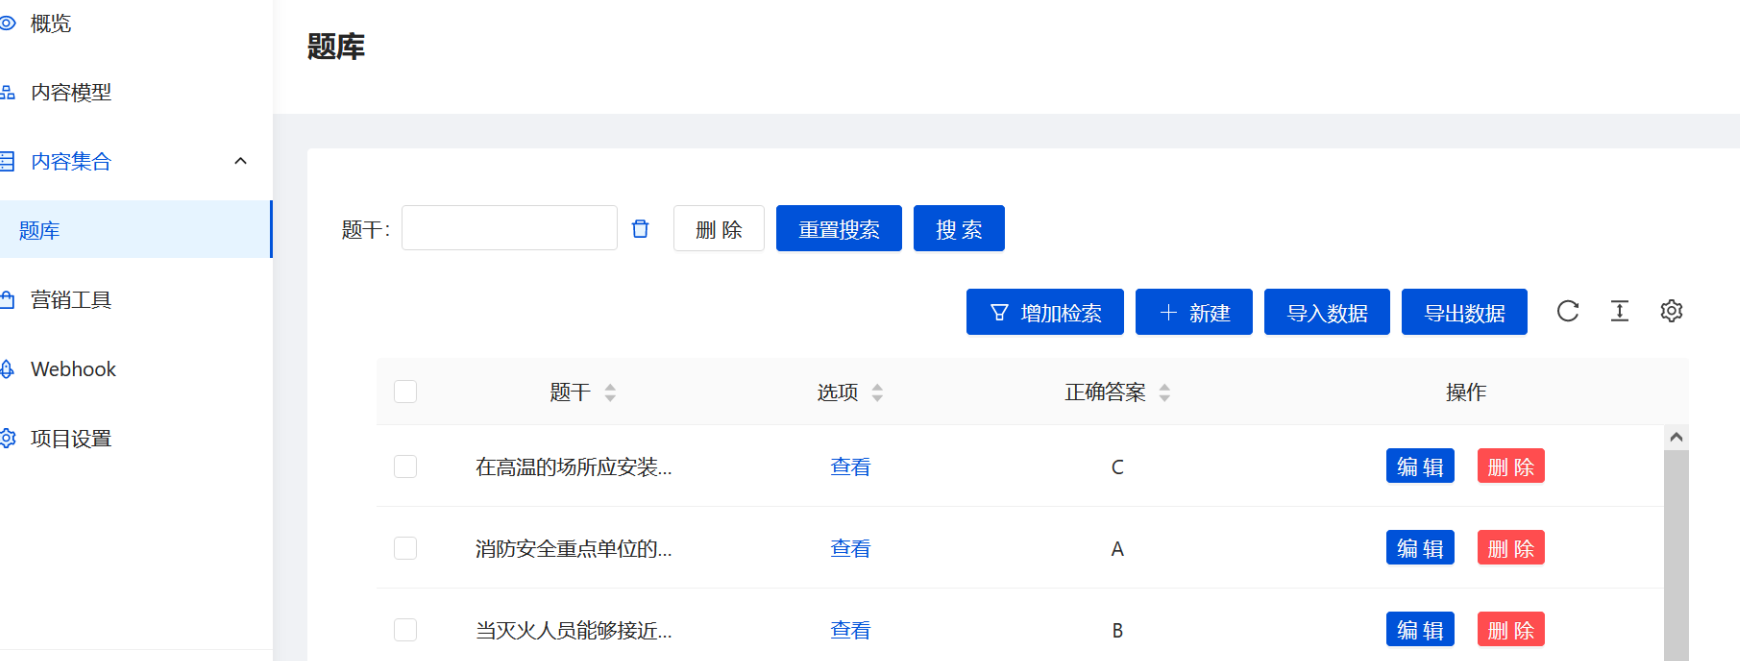Check the row 当灭火人员能够接近...
Viewport: 1740px width, 661px height.
pos(405,630)
